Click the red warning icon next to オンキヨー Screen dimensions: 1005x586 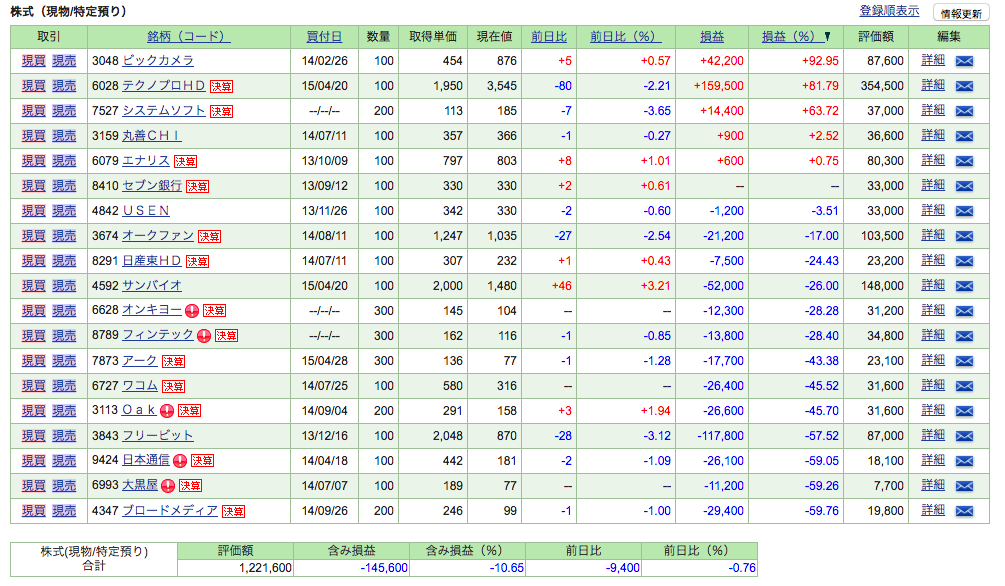(192, 311)
